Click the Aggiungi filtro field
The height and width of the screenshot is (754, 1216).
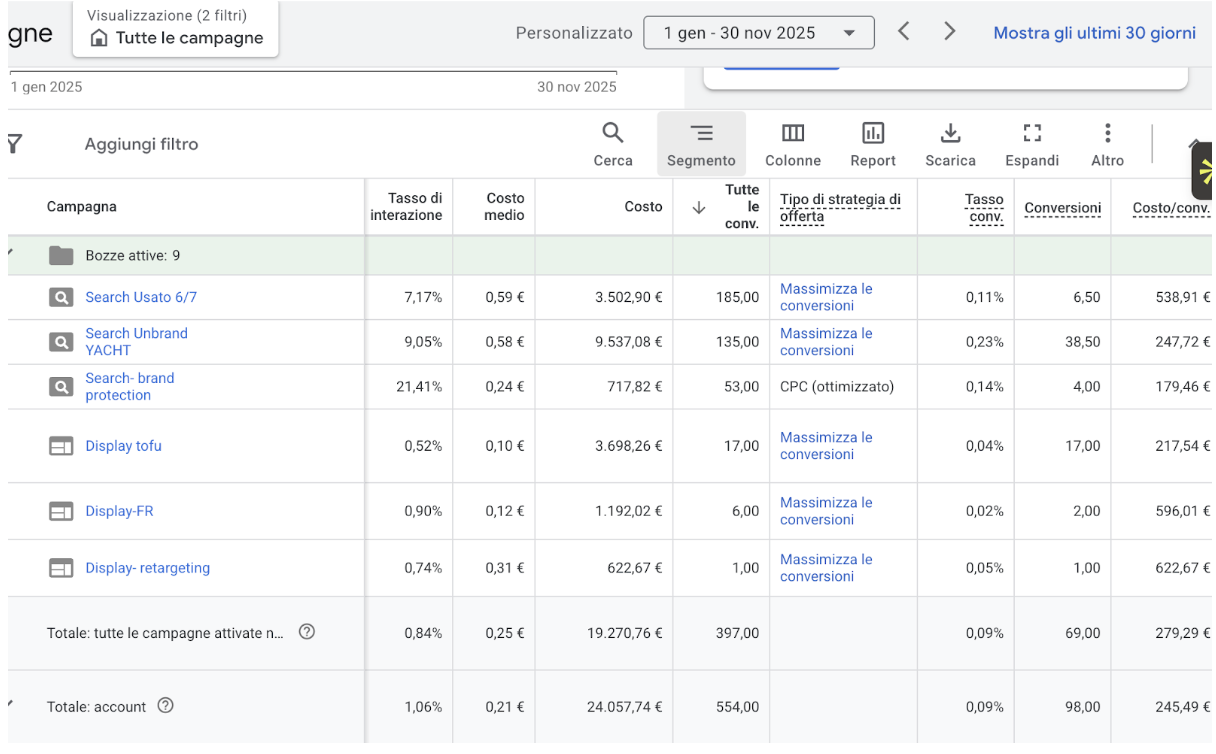point(141,144)
